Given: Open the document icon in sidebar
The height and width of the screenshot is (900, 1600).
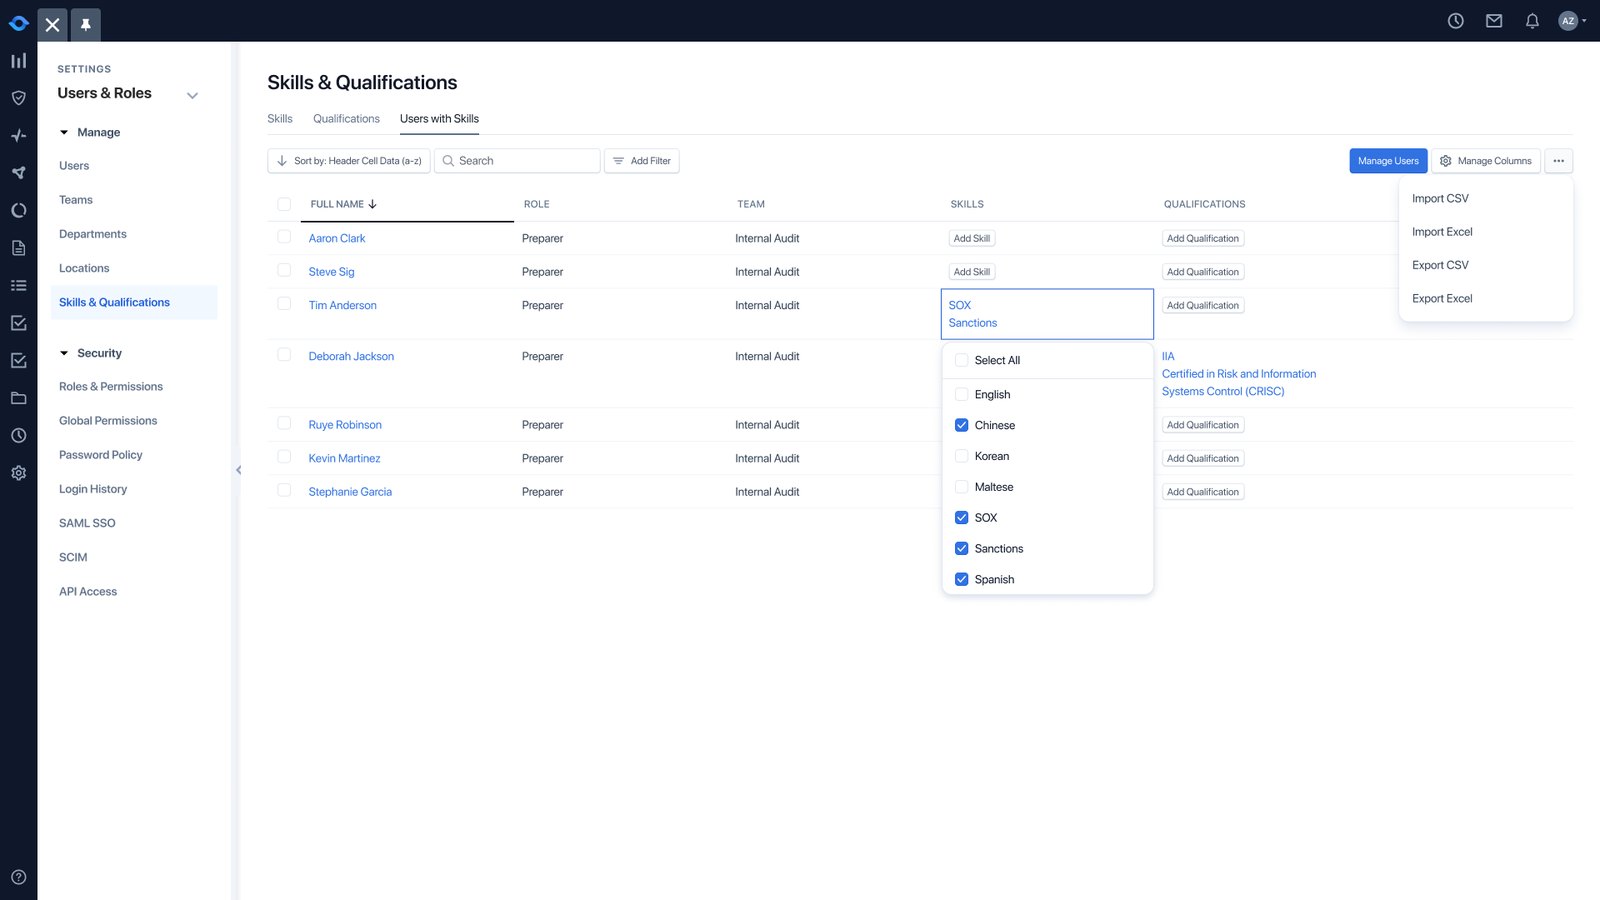Looking at the screenshot, I should point(18,248).
